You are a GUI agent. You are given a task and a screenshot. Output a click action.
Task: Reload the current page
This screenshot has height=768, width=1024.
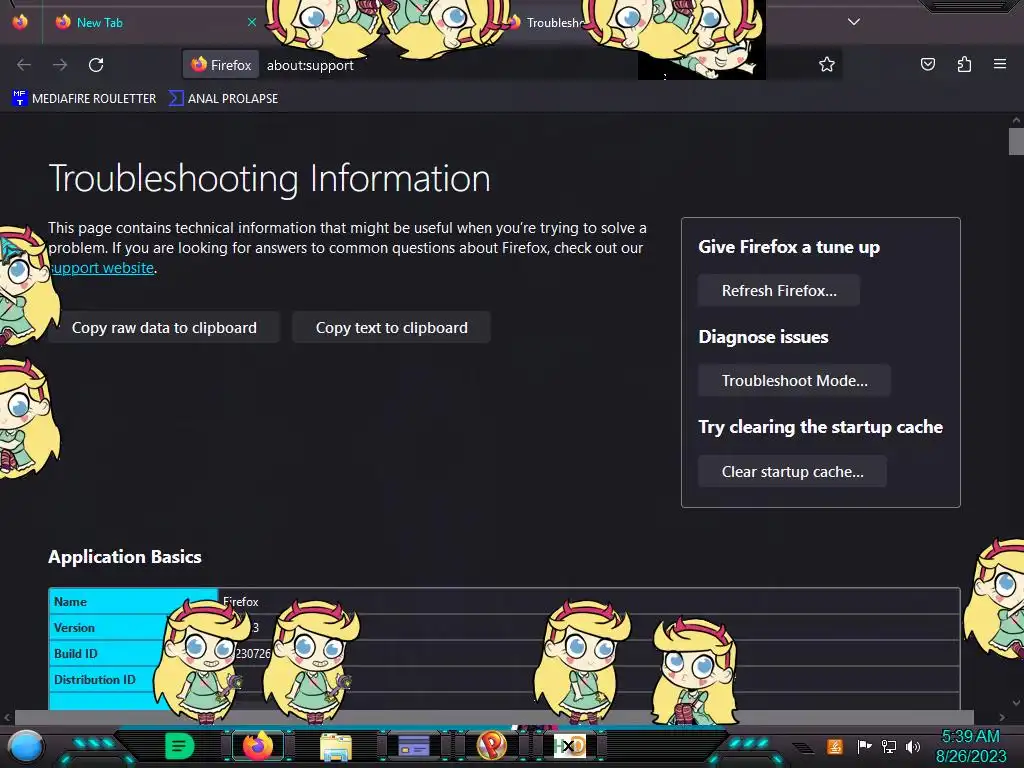click(x=96, y=65)
